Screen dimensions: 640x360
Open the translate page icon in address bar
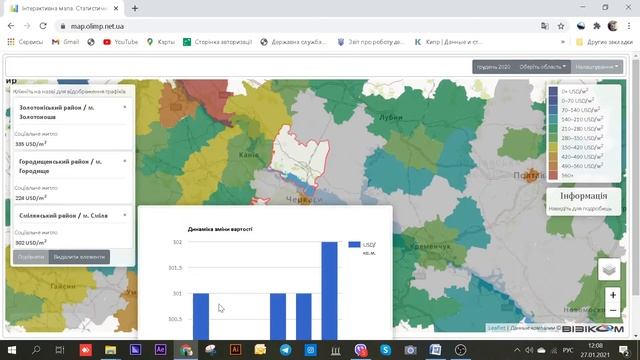coord(544,26)
